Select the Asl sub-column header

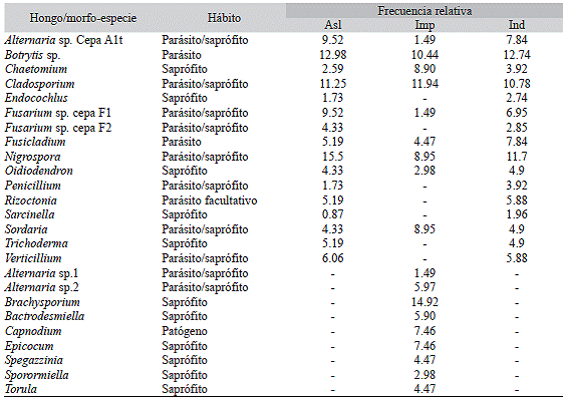tap(332, 25)
